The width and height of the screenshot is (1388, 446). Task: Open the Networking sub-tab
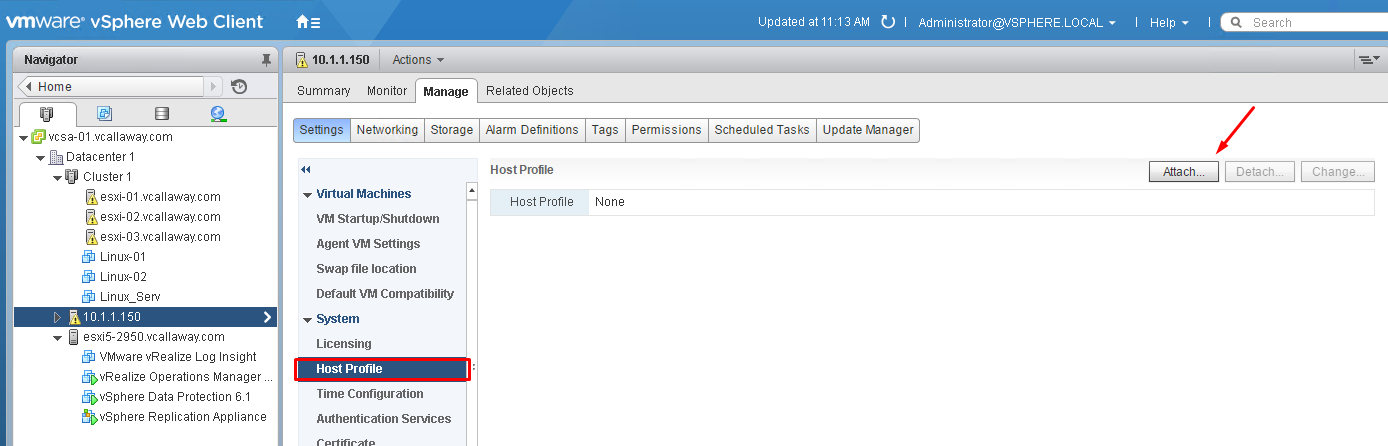point(388,130)
